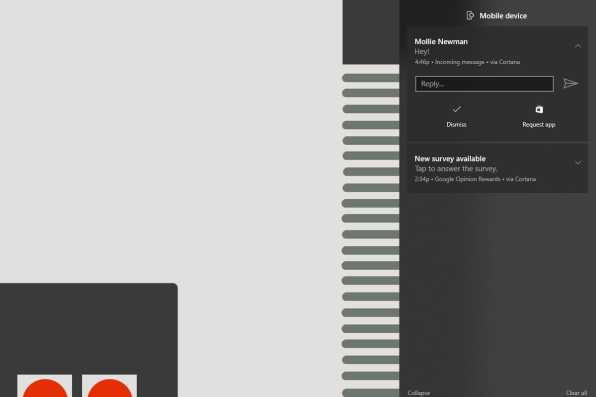596x397 pixels.
Task: Click the Mobile device phone icon
Action: pyautogui.click(x=470, y=16)
